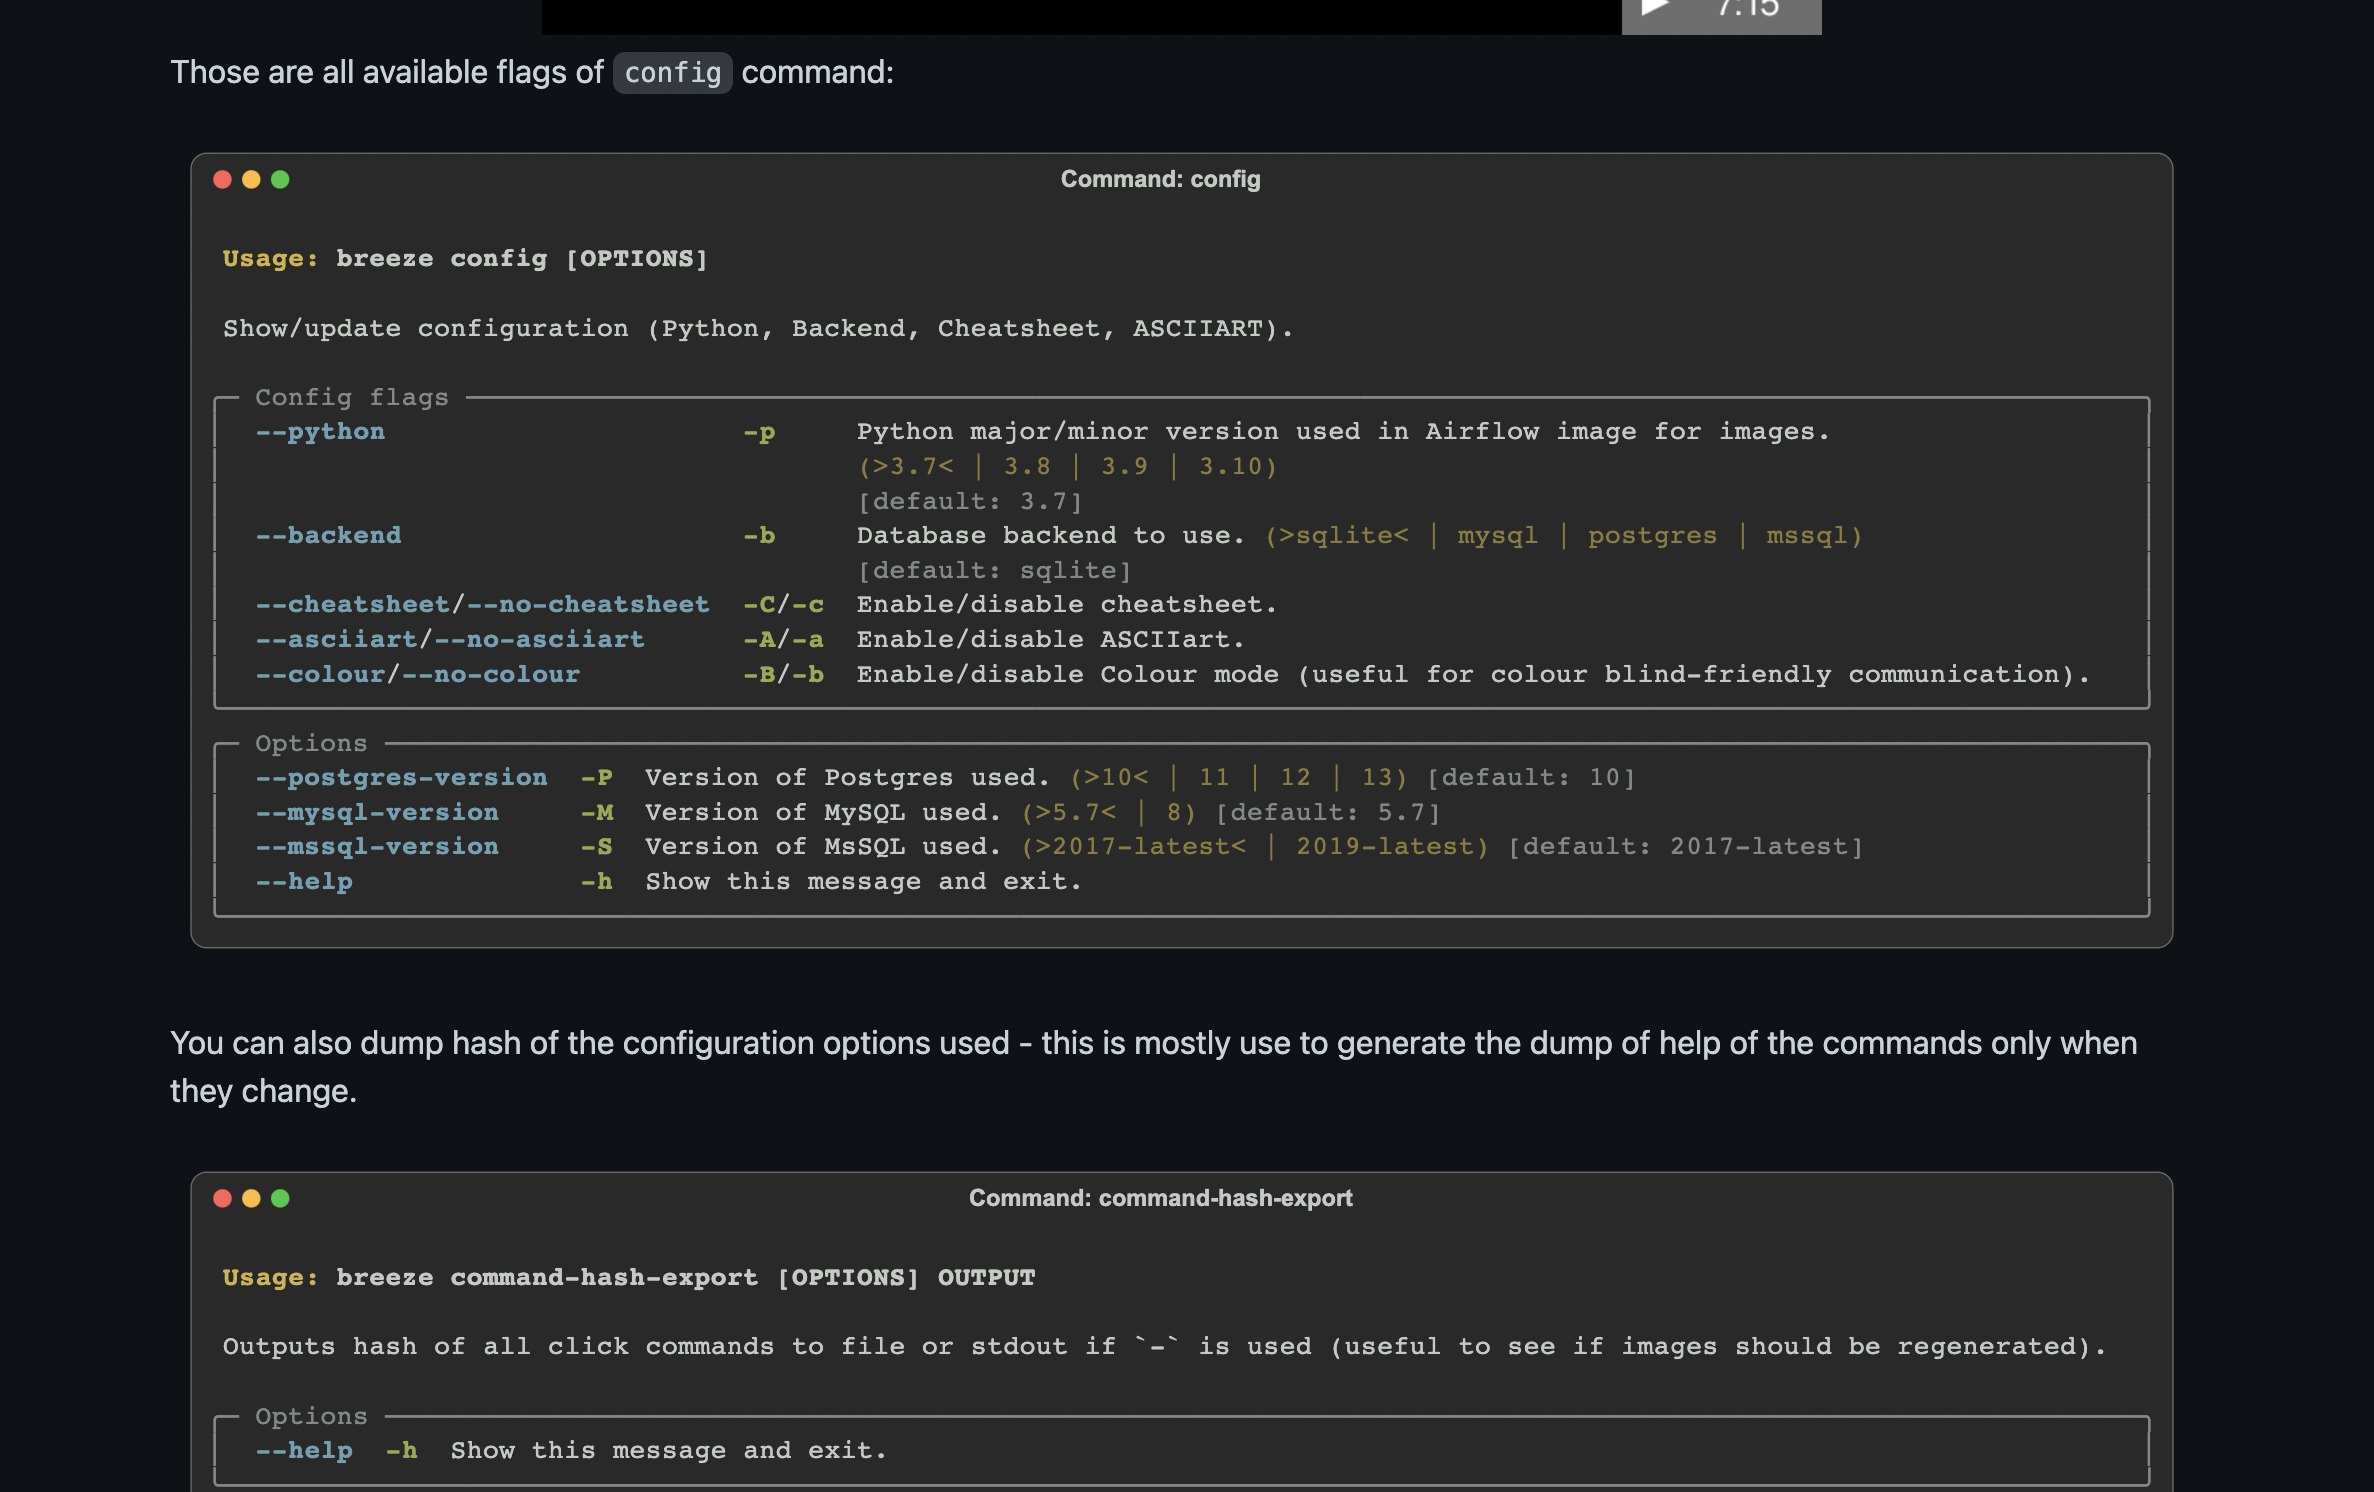Click the --colour/--no-colour flag
This screenshot has height=1492, width=2374.
tap(417, 675)
